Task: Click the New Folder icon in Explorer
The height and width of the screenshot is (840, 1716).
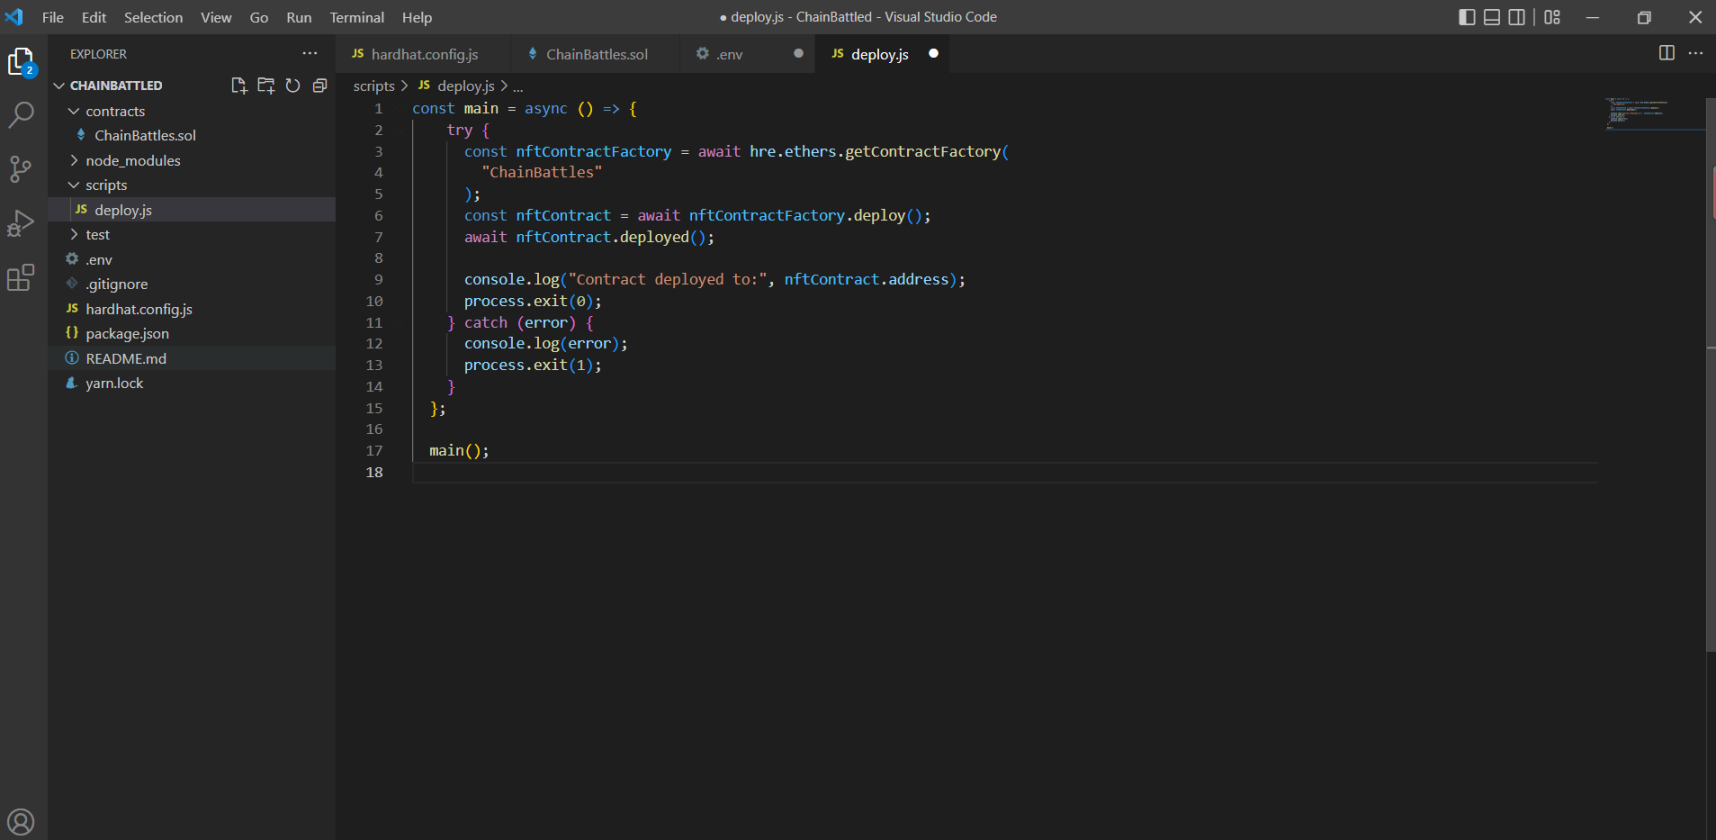Action: click(266, 86)
